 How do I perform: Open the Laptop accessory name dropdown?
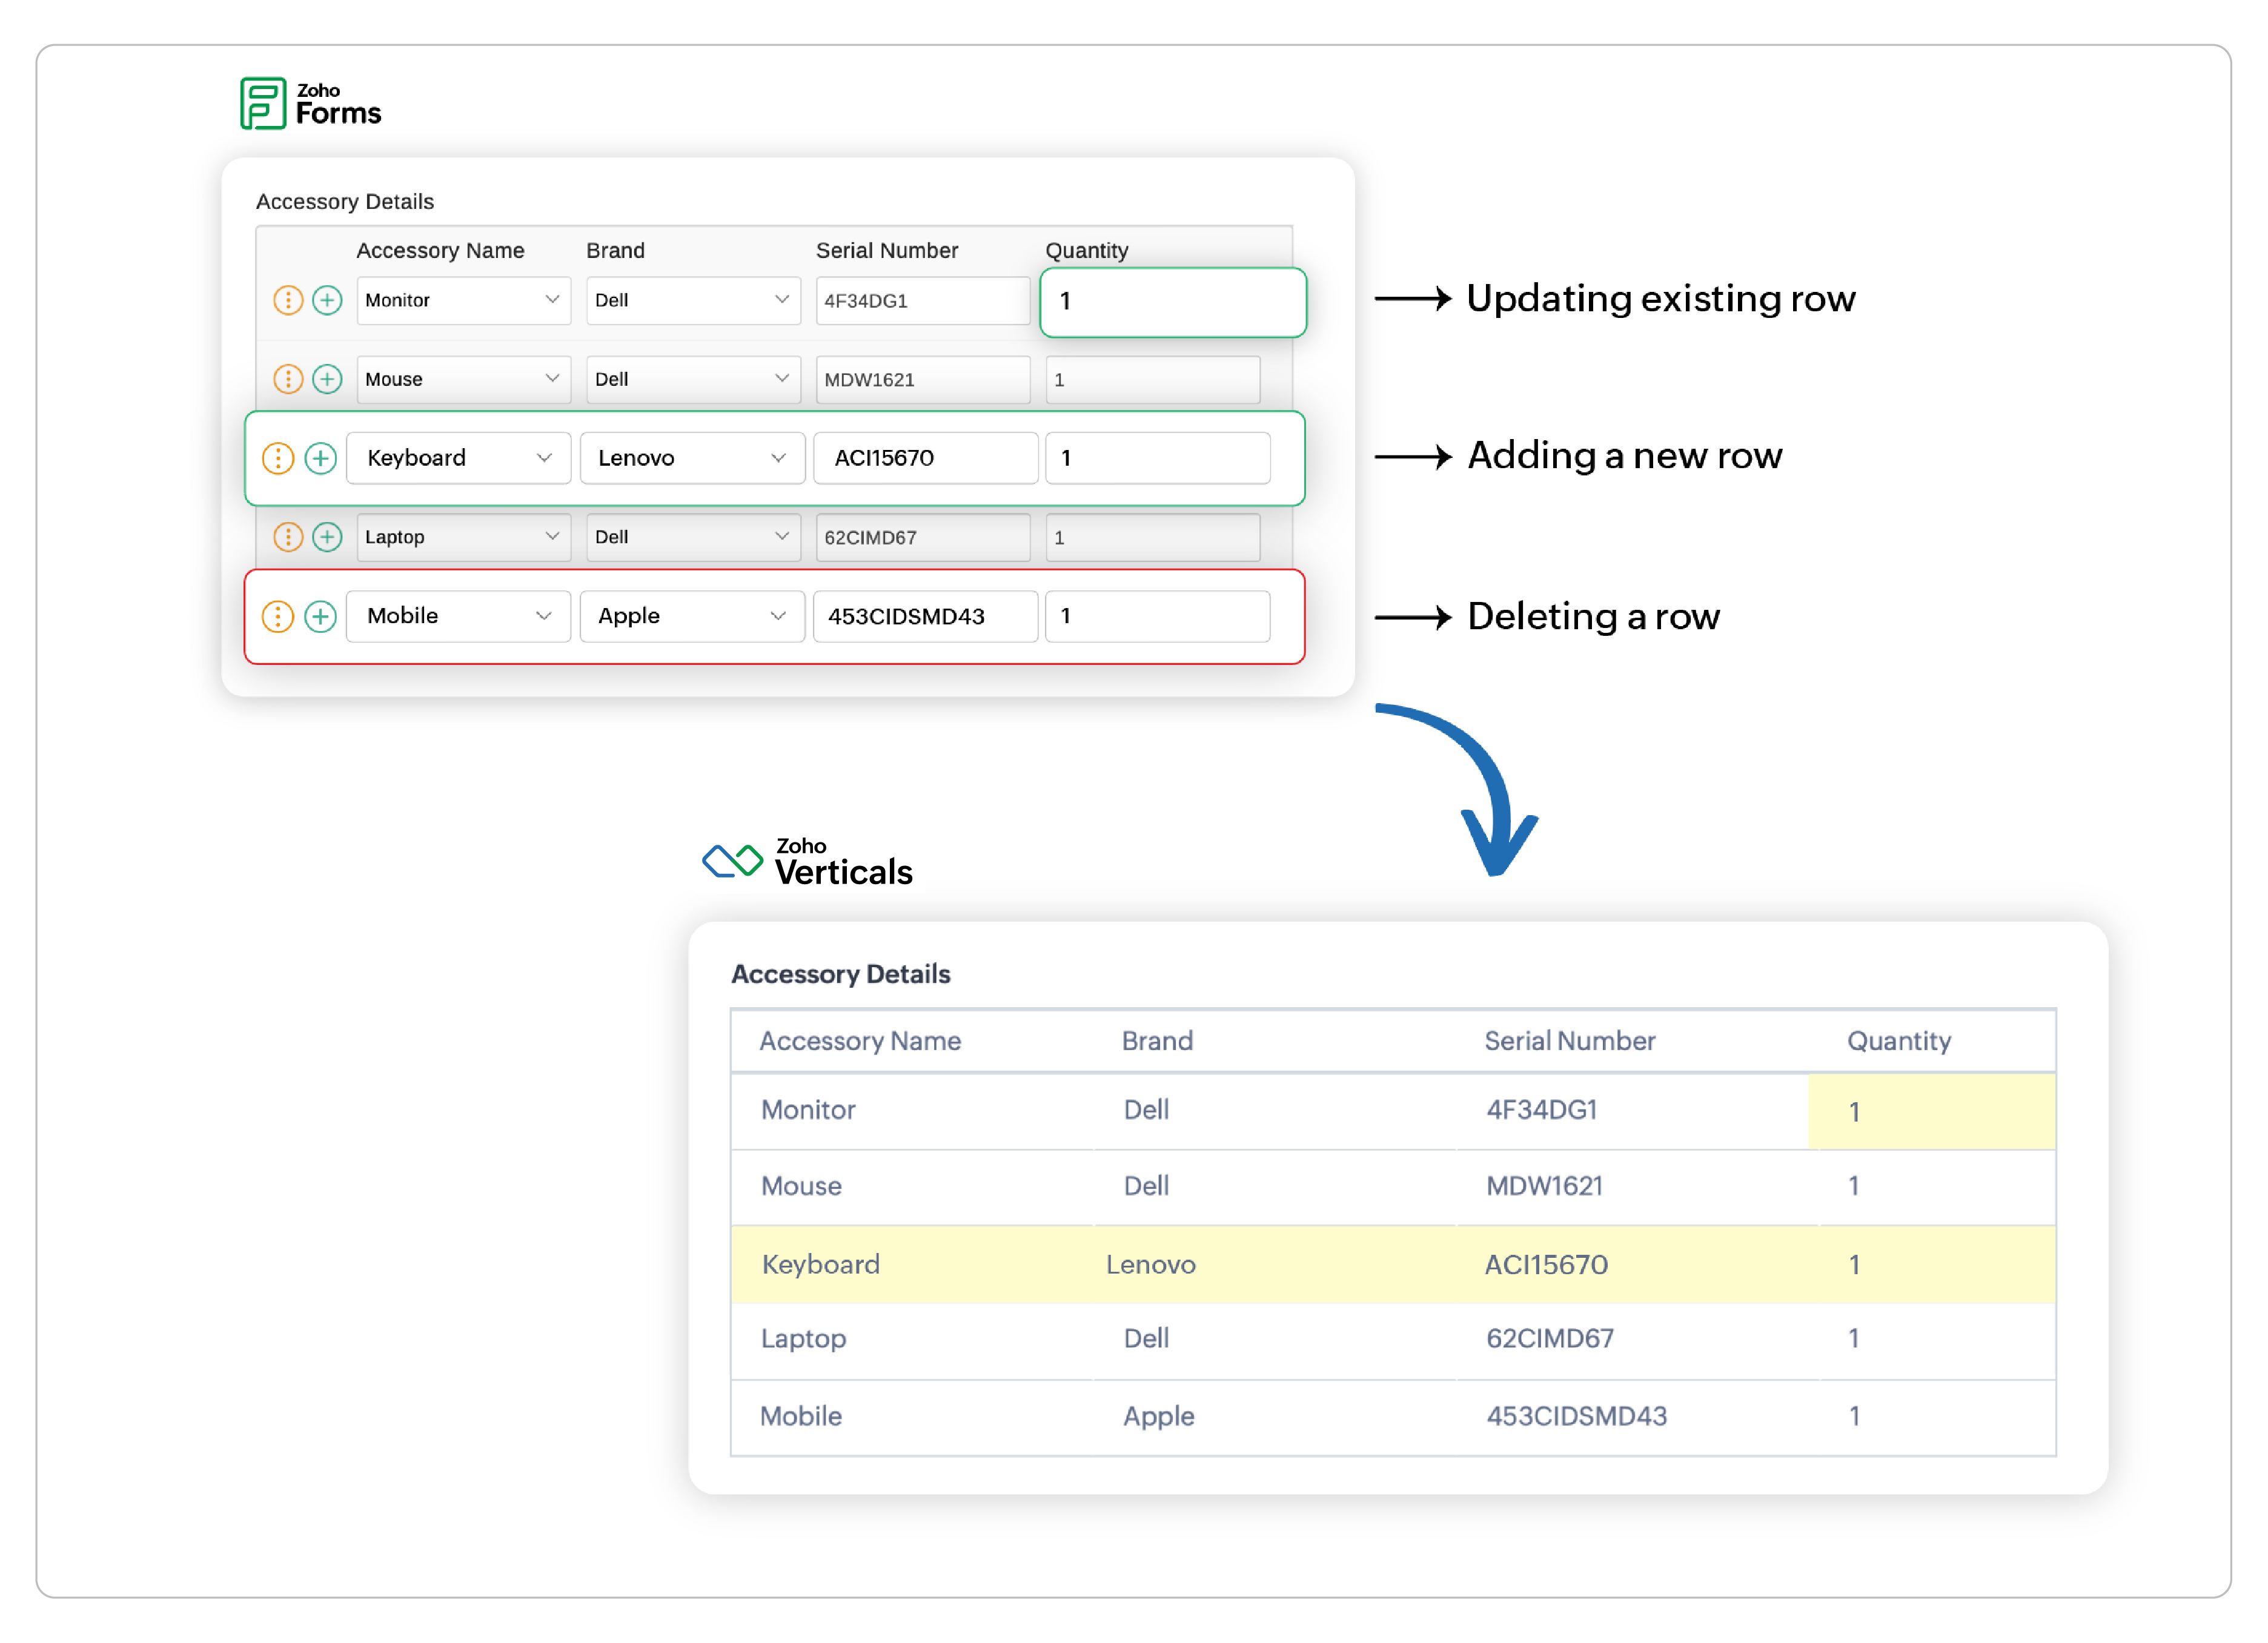click(463, 538)
